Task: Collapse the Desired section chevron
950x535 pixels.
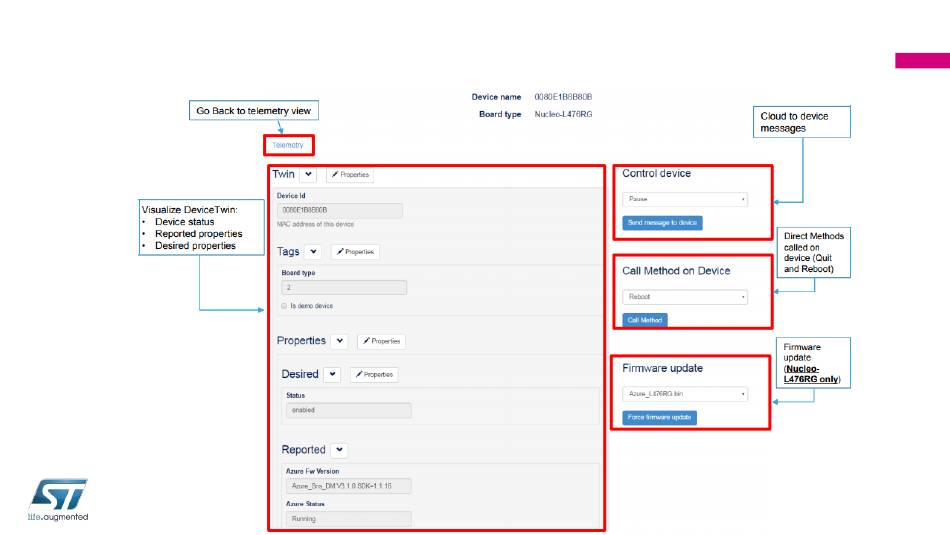Action: (333, 374)
